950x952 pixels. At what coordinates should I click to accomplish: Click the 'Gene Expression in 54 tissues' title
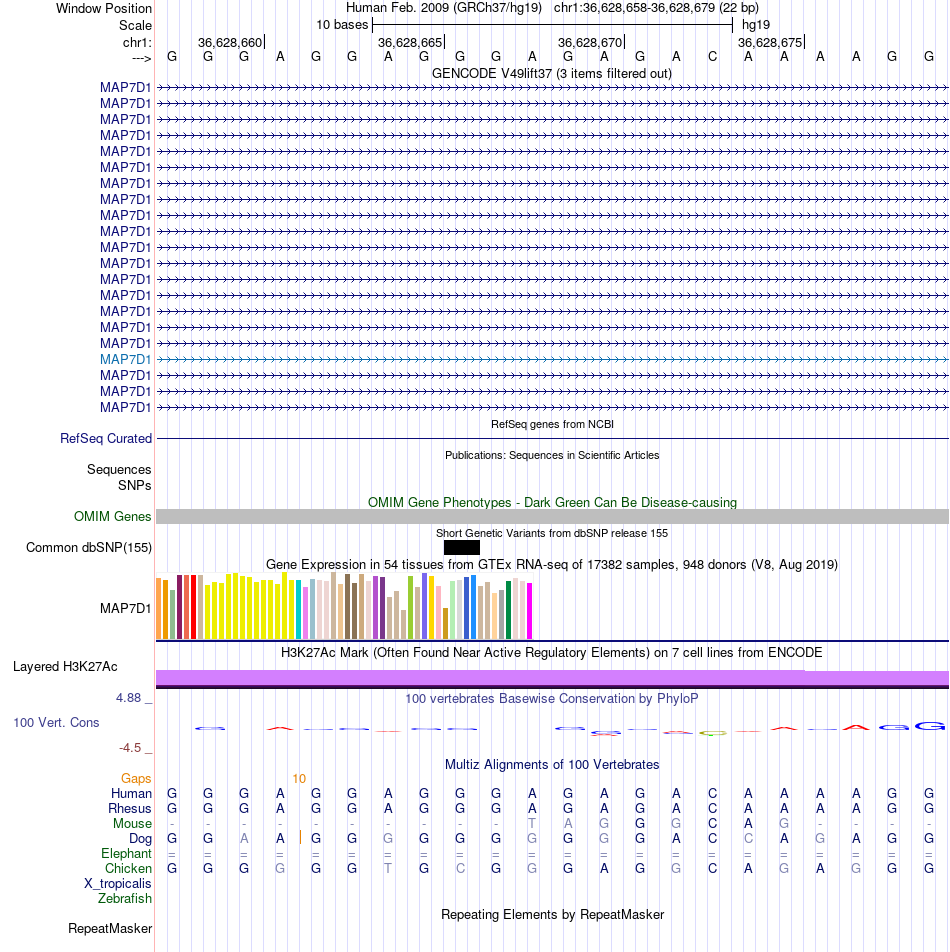(552, 565)
